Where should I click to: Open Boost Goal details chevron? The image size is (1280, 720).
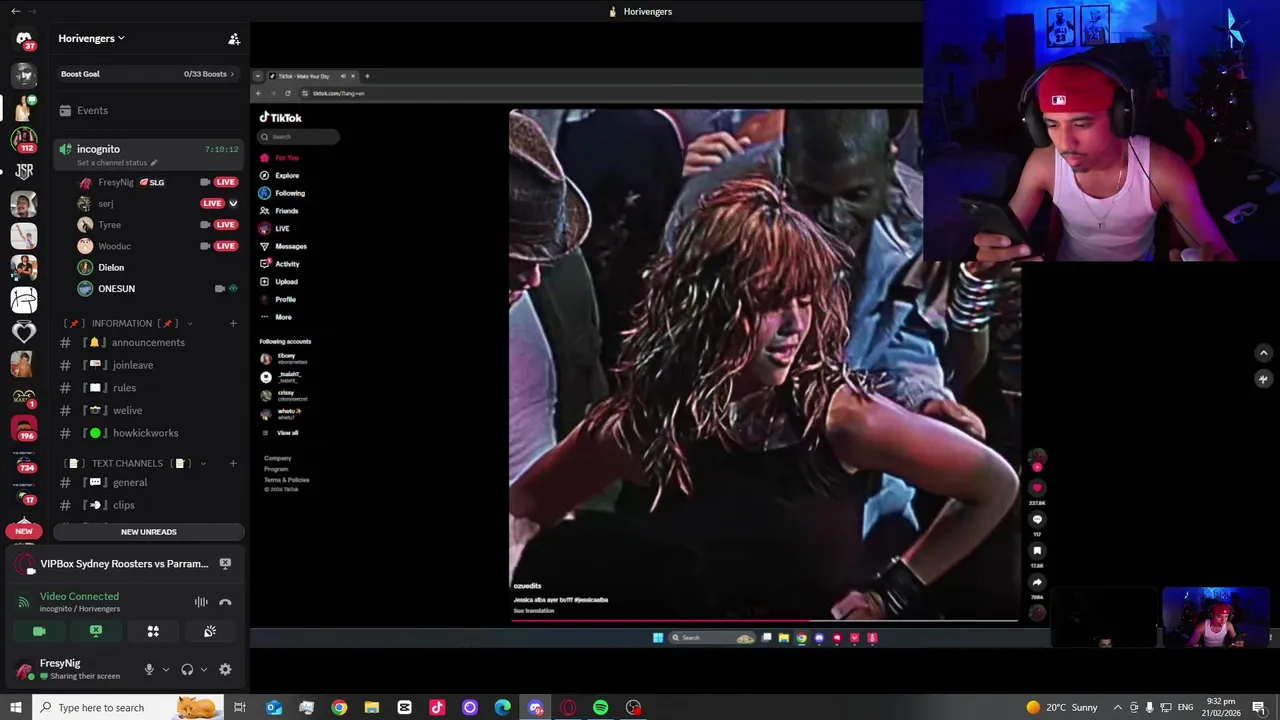tap(233, 74)
